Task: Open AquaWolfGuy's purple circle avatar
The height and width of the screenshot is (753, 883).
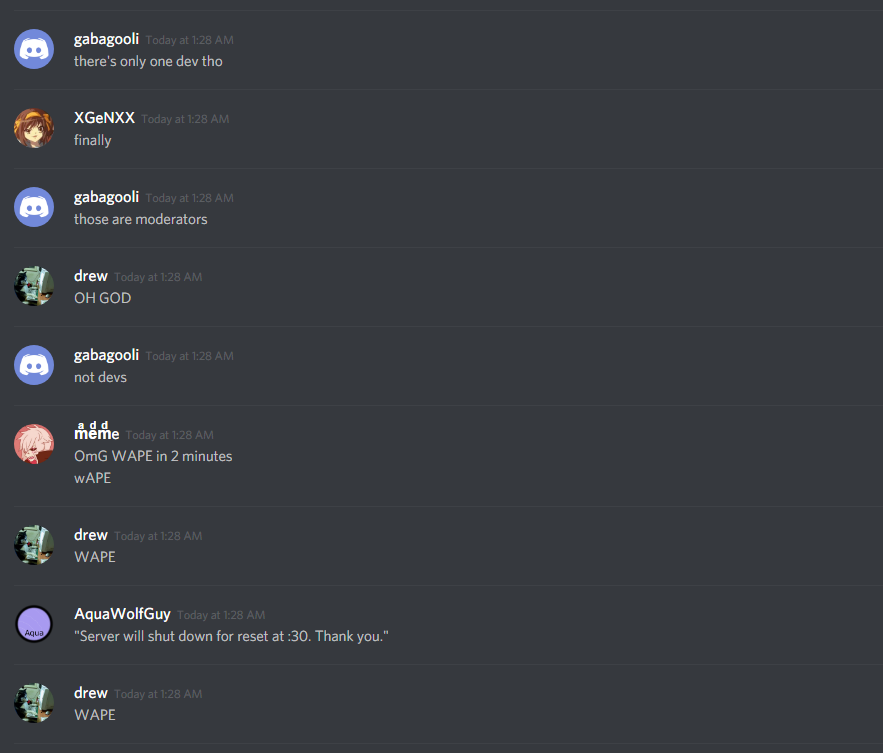Action: pos(34,624)
